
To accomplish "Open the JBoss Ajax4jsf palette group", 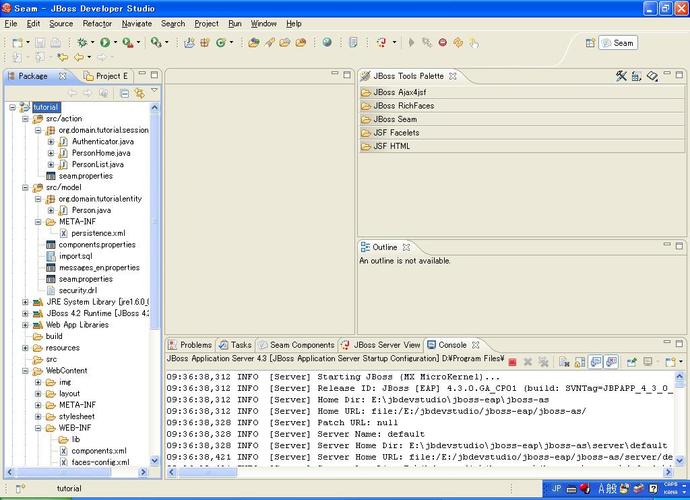I will (x=522, y=92).
